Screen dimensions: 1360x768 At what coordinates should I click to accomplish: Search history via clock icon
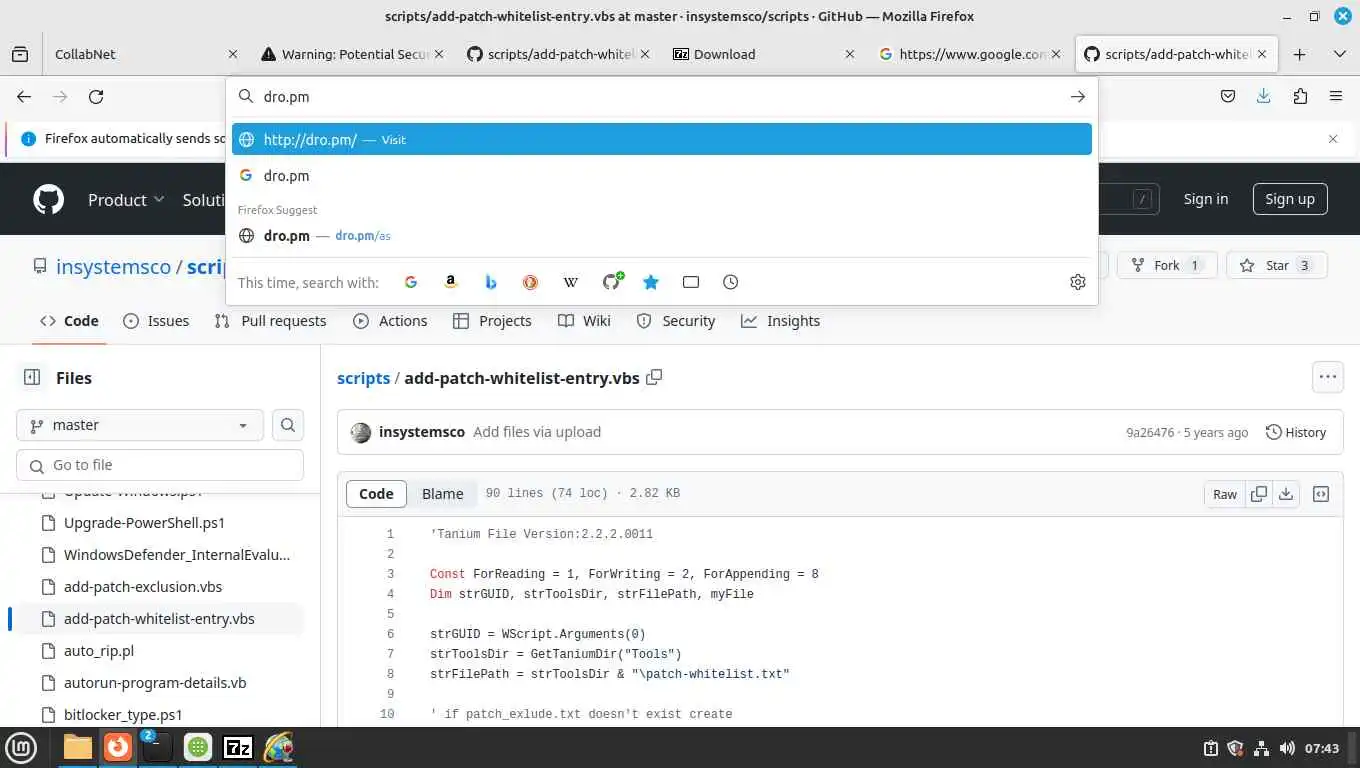click(x=731, y=282)
